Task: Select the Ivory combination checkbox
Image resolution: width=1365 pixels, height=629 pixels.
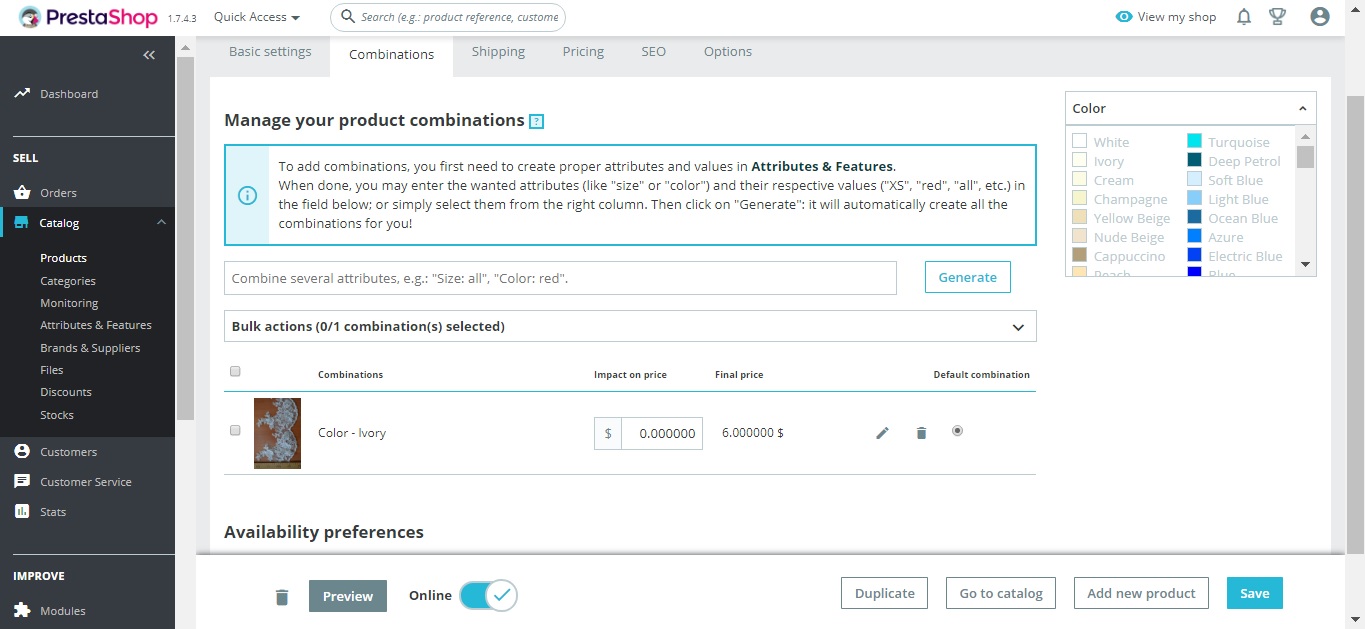Action: [235, 430]
